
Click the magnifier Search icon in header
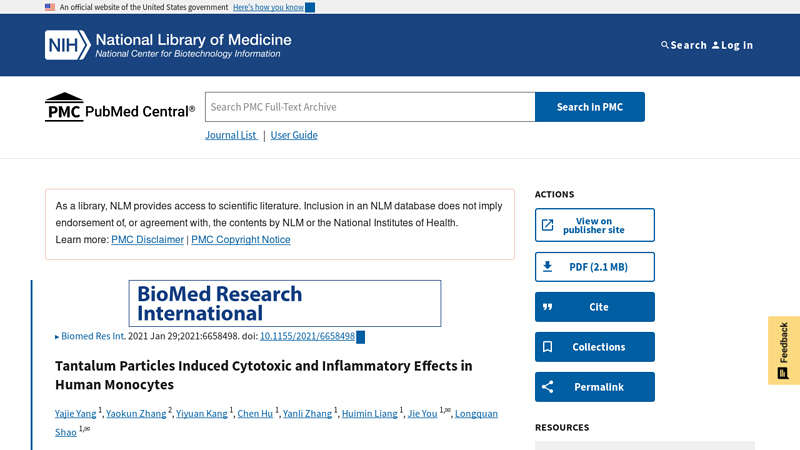664,45
